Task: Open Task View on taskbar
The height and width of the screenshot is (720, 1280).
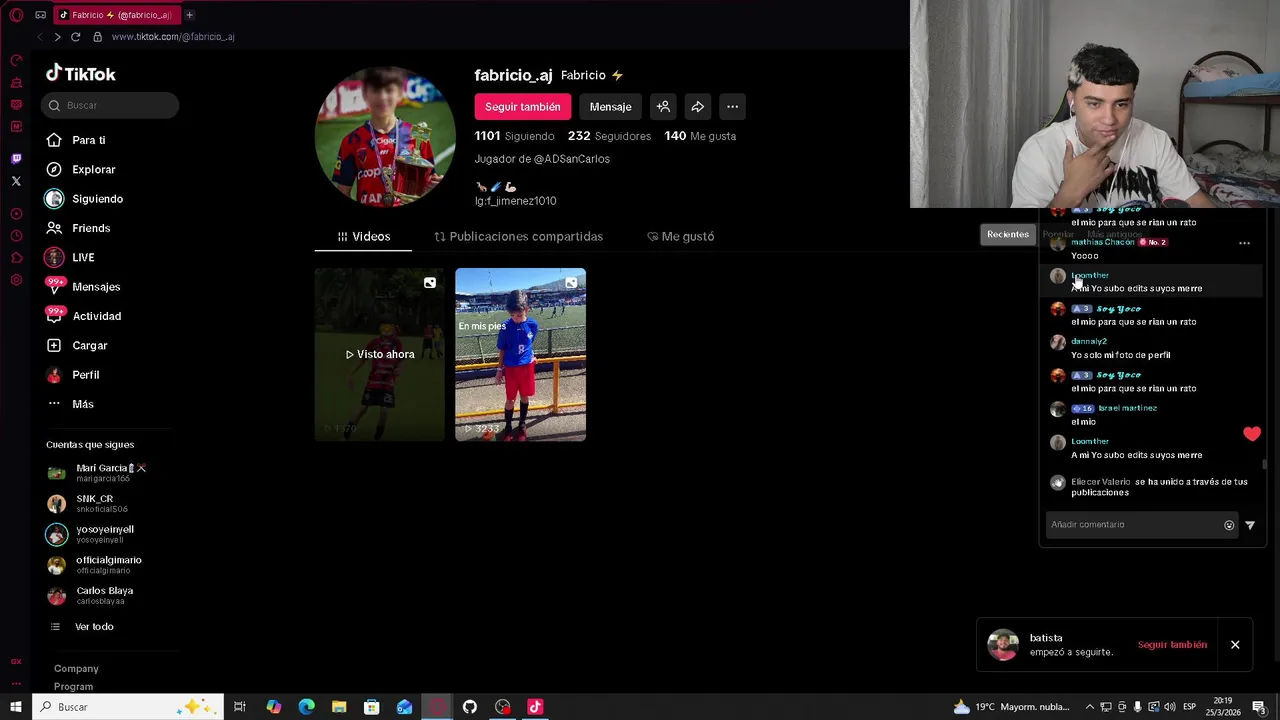Action: pyautogui.click(x=240, y=707)
